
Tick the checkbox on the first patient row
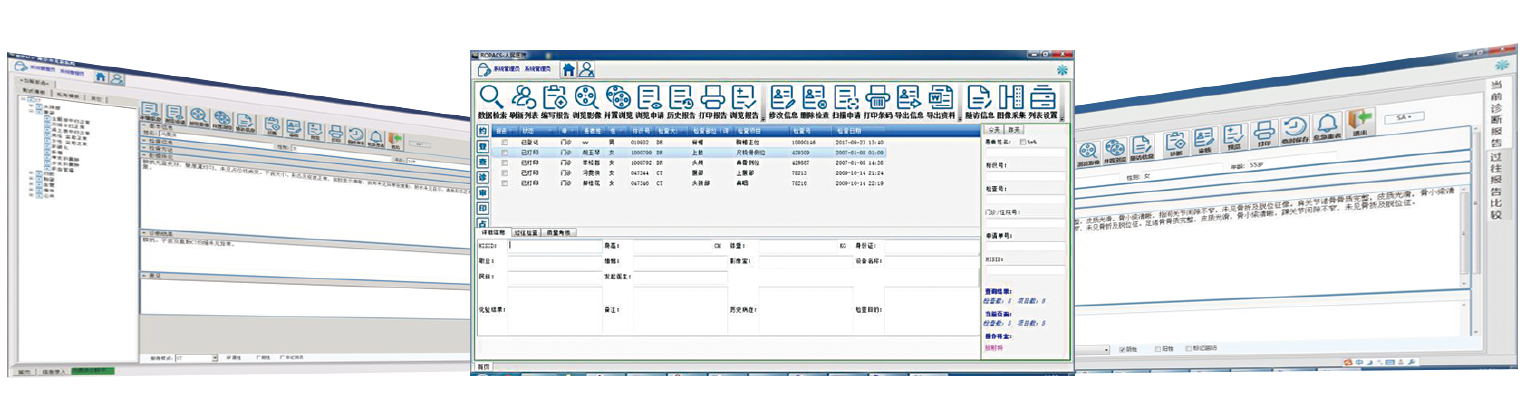tap(504, 143)
